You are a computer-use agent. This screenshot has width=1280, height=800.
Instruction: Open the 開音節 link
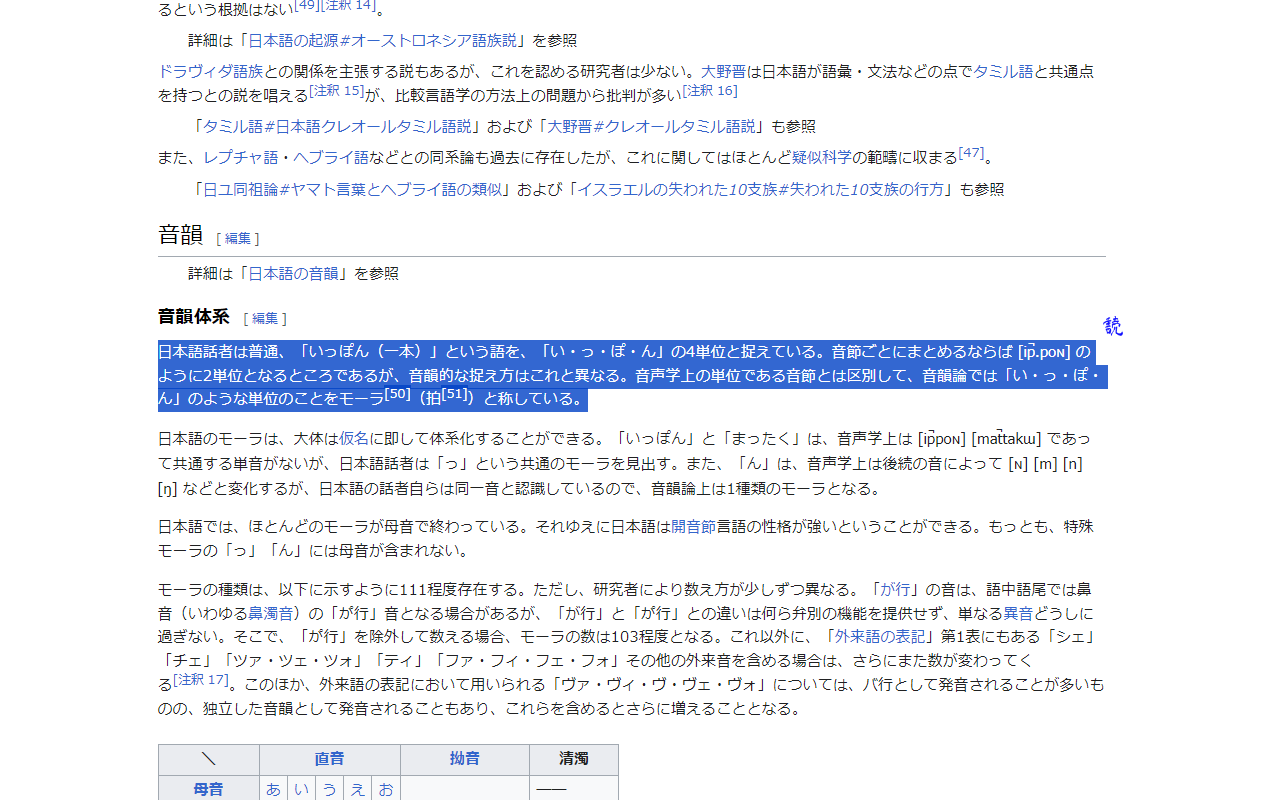coord(694,526)
